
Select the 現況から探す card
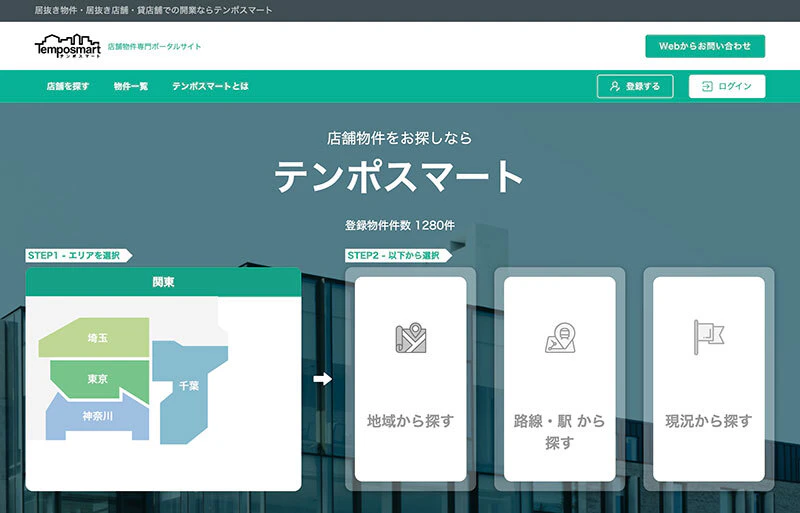(x=709, y=379)
